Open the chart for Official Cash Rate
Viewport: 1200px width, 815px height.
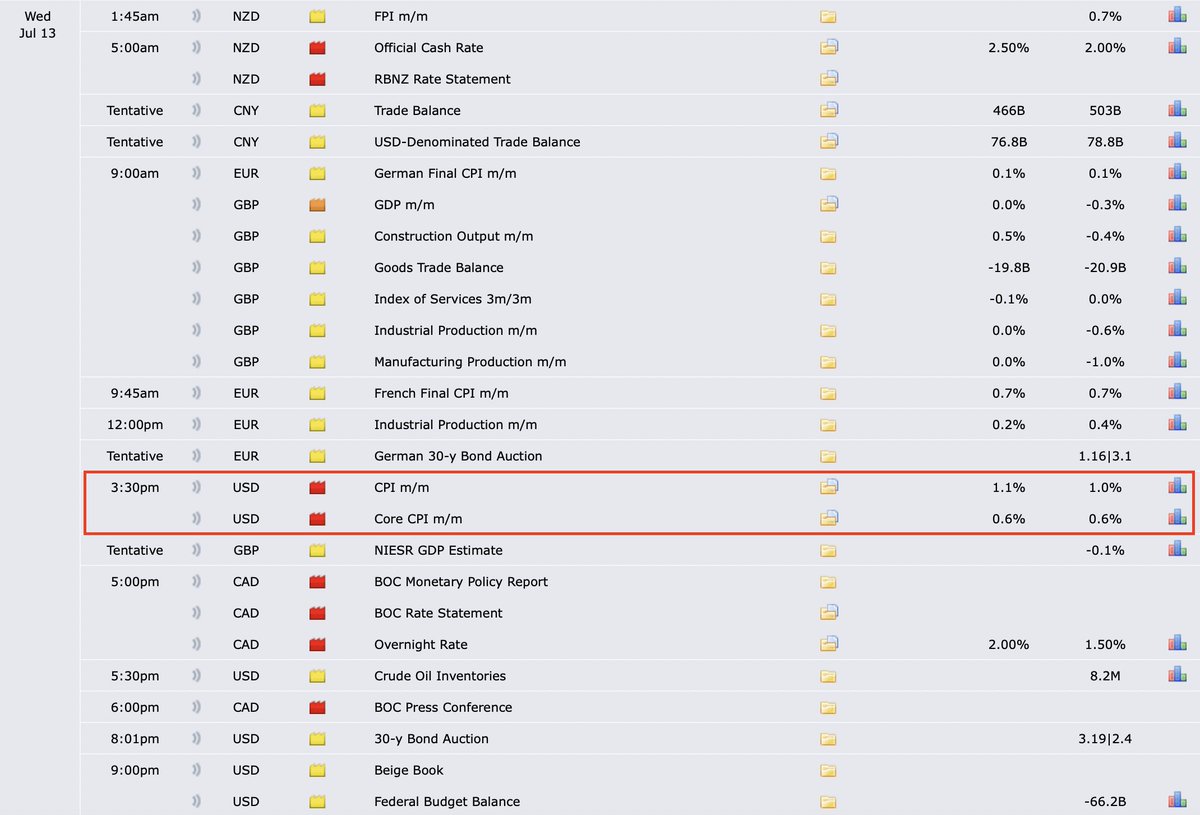(1177, 47)
